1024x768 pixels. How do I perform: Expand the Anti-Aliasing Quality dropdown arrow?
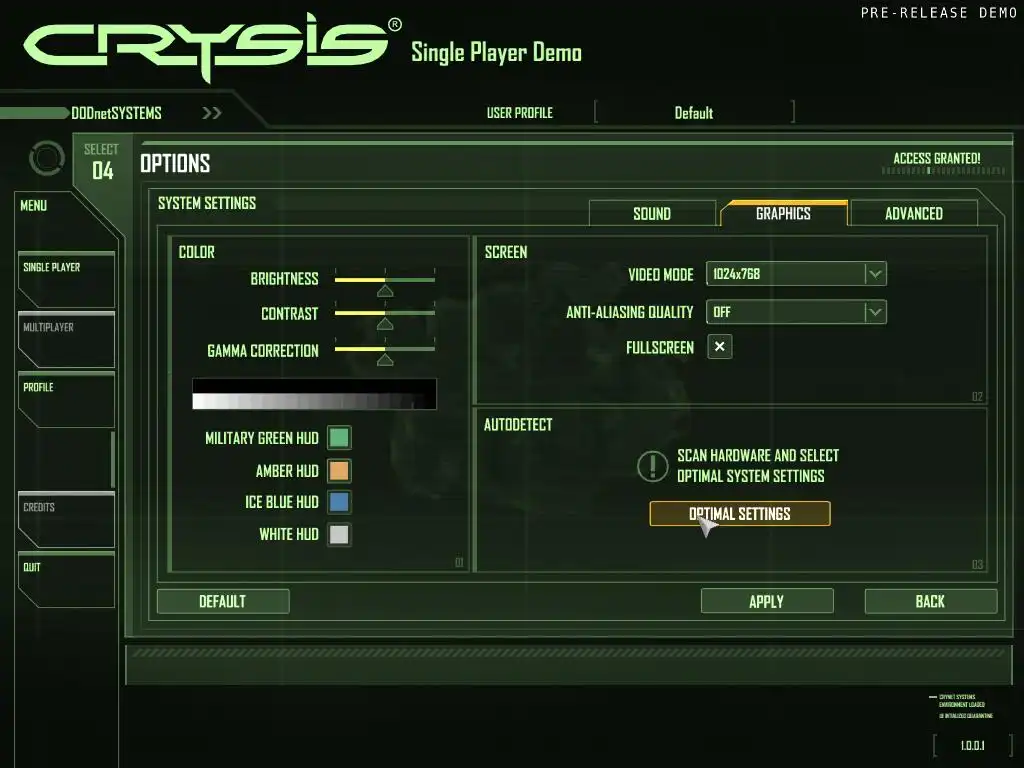pos(875,312)
